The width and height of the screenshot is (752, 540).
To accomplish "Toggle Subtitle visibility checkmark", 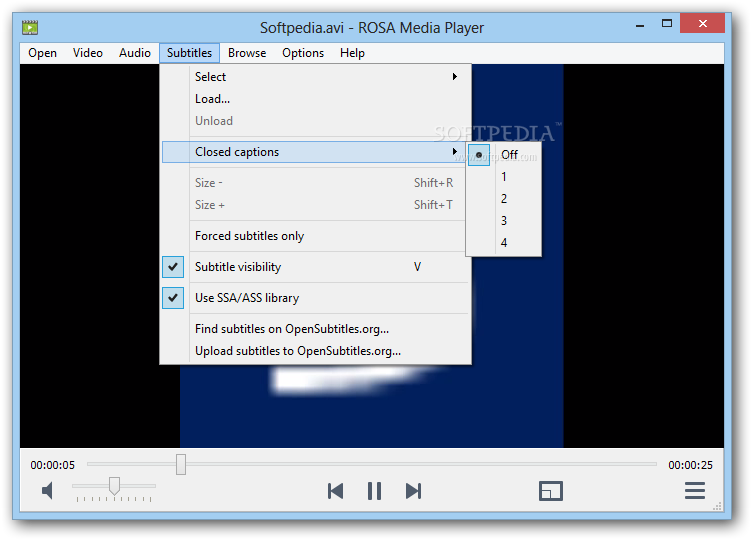I will pyautogui.click(x=315, y=267).
